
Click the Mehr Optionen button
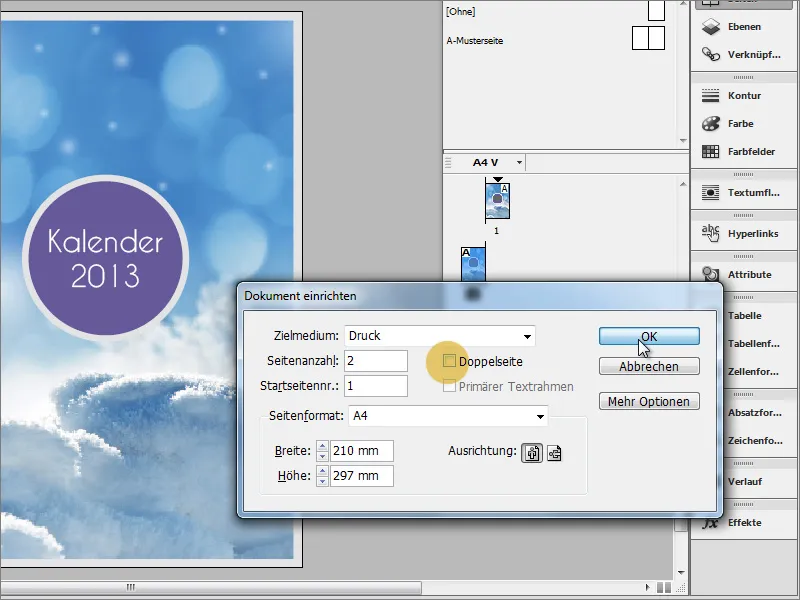click(649, 402)
